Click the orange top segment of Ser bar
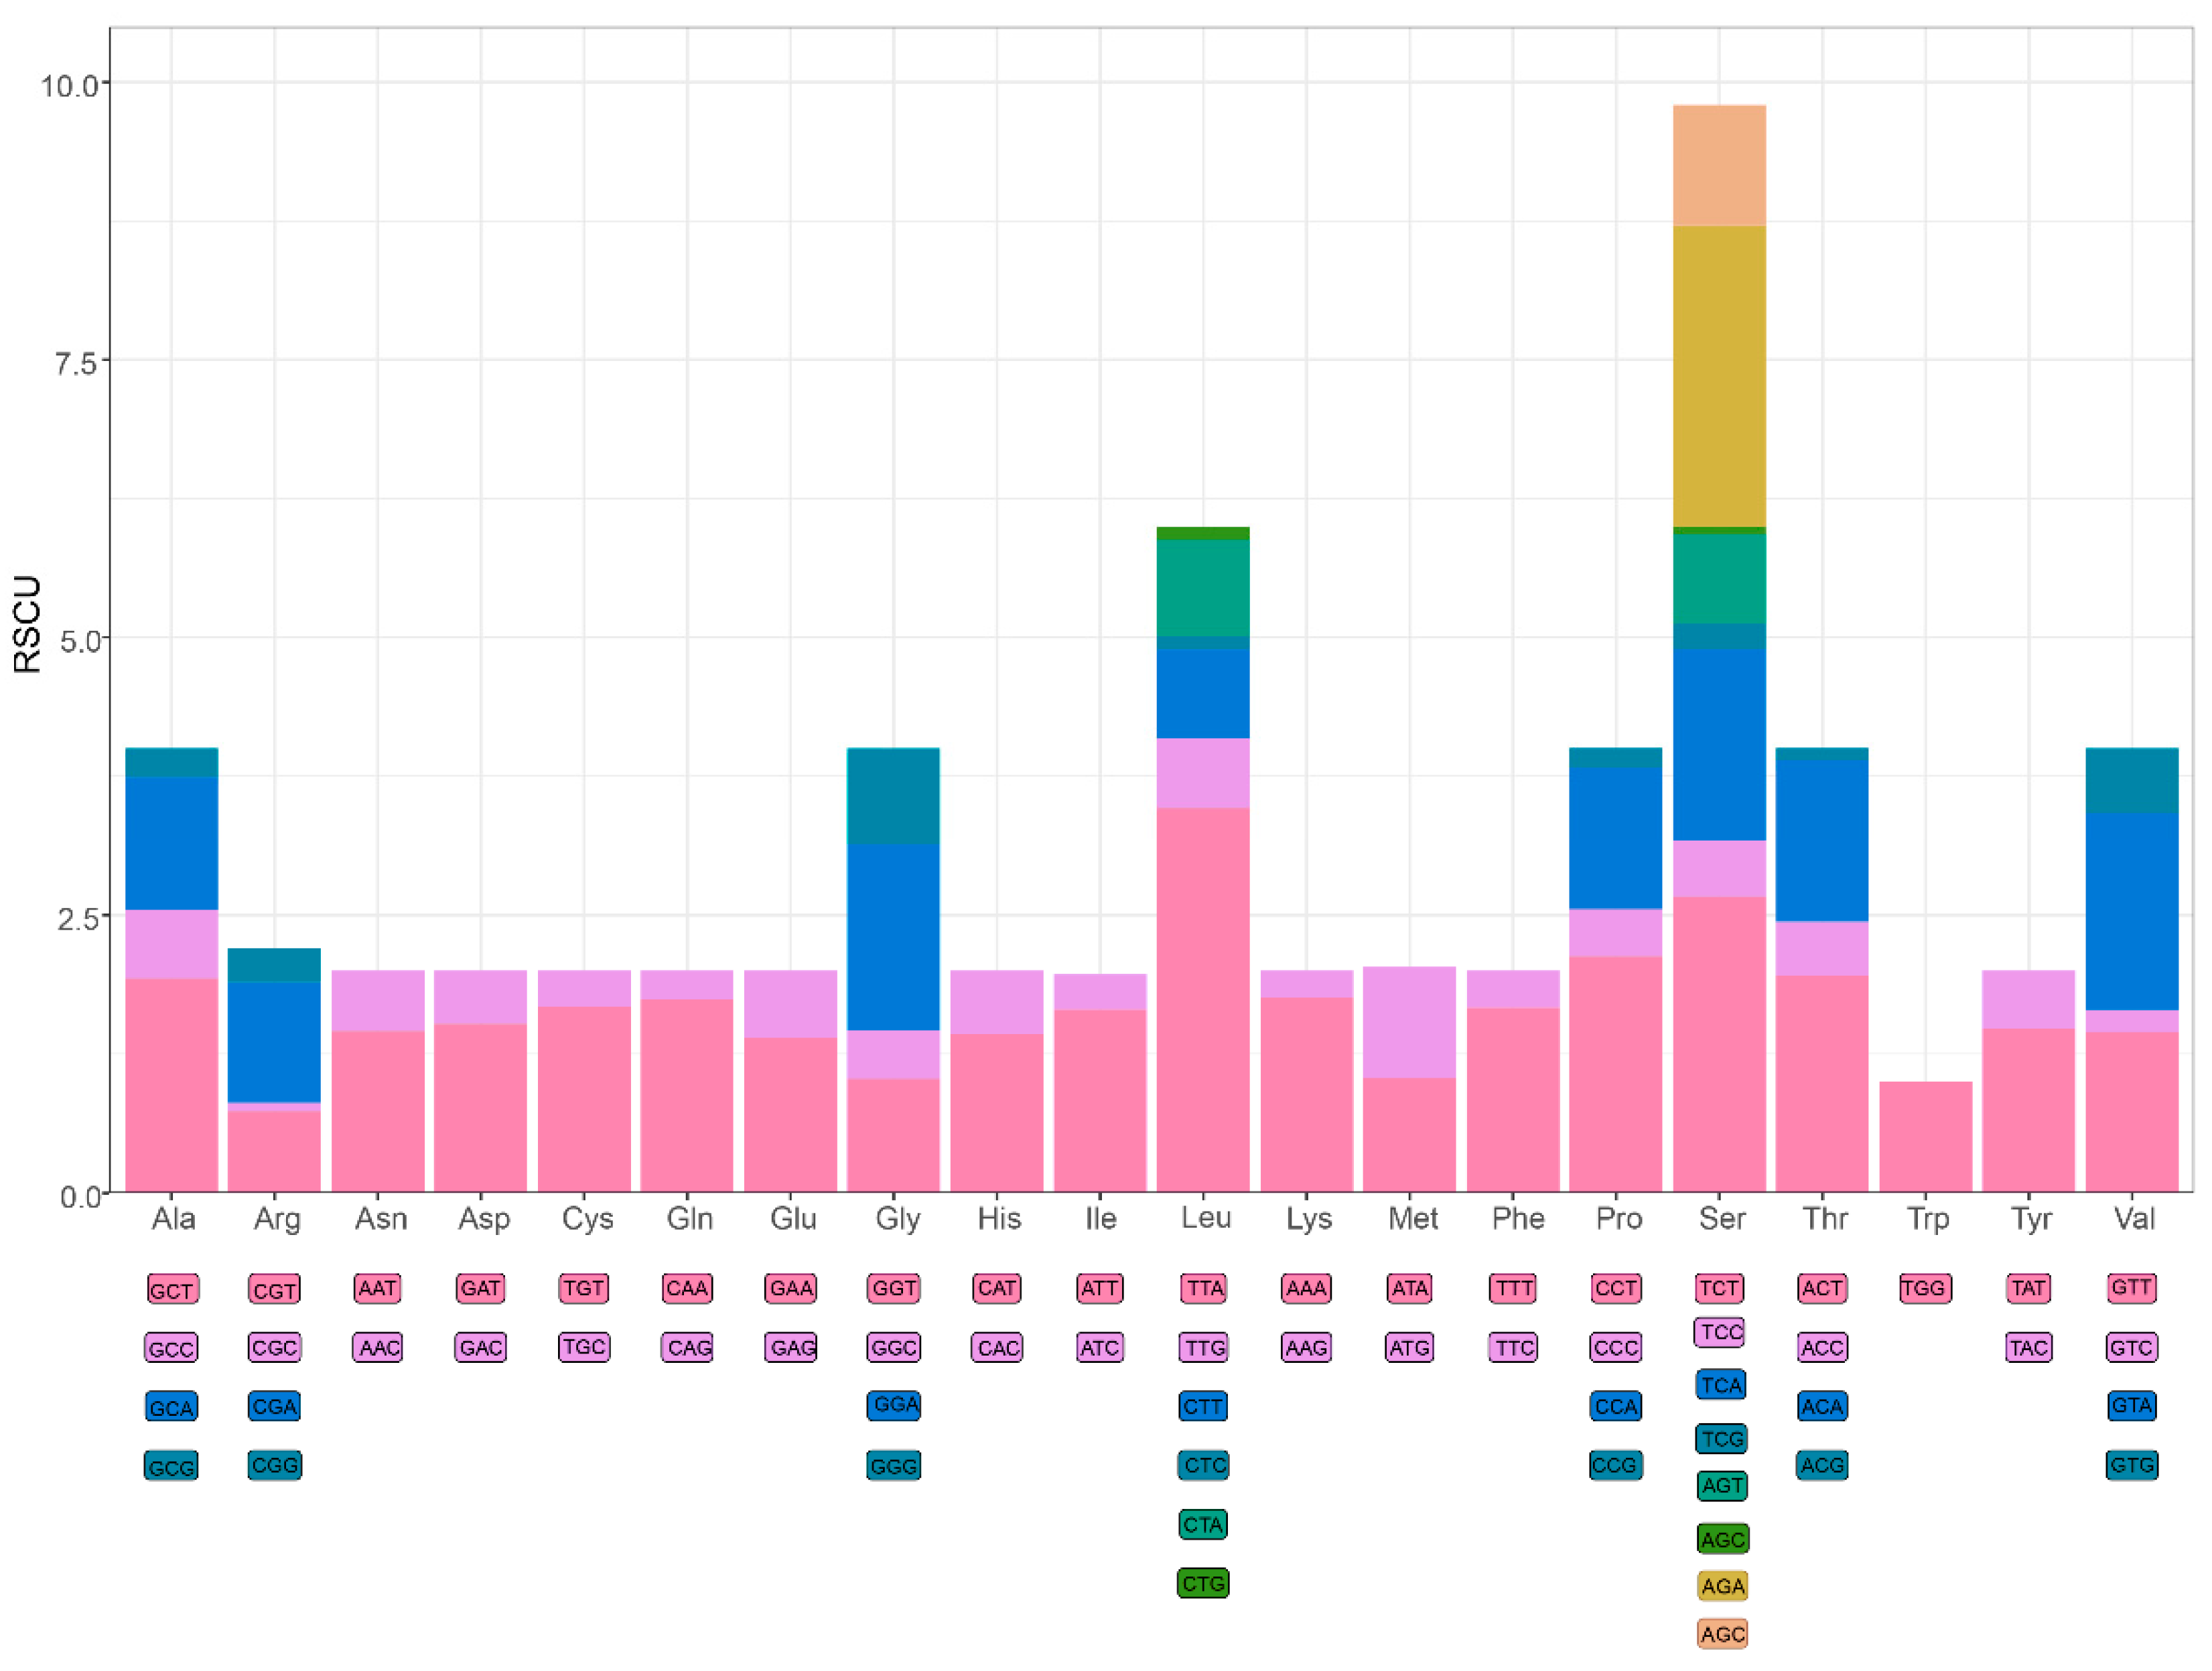This screenshot has height=1671, width=2212. (1719, 165)
